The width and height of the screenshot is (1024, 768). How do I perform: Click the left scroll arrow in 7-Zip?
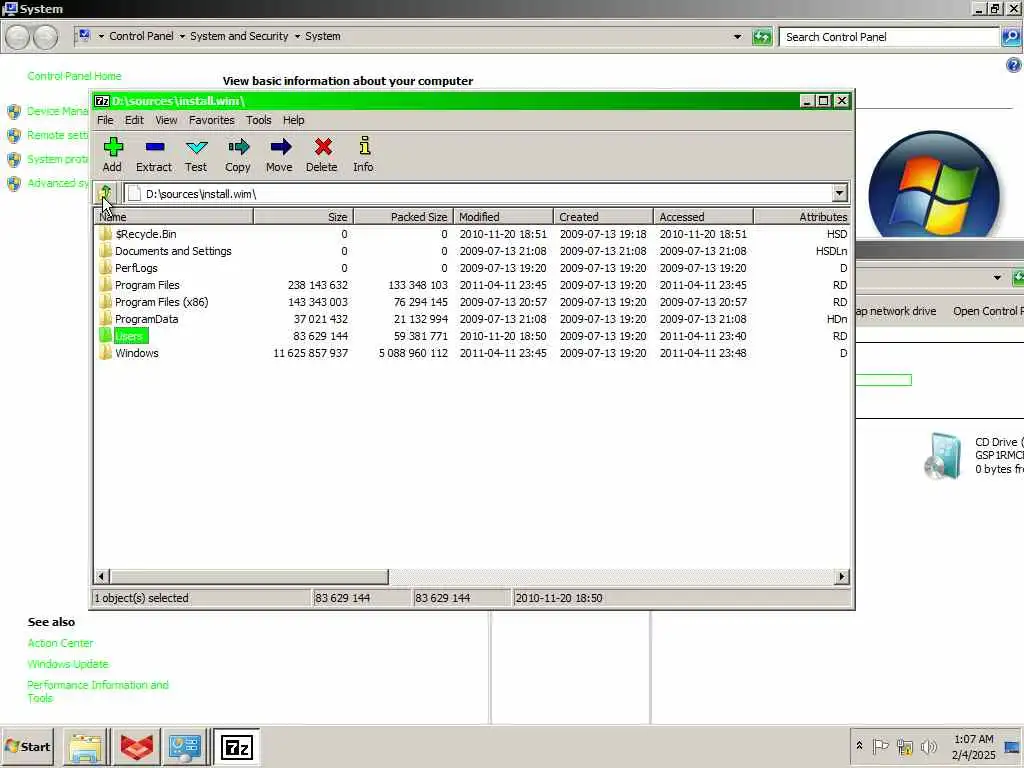101,577
